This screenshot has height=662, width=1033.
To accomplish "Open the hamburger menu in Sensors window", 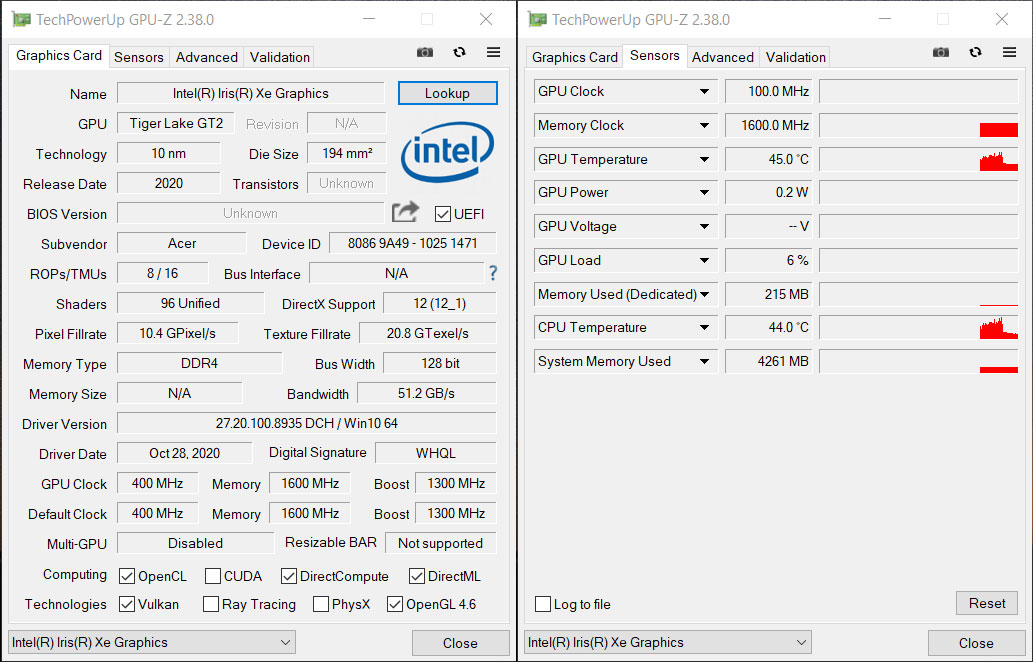I will (x=1009, y=52).
